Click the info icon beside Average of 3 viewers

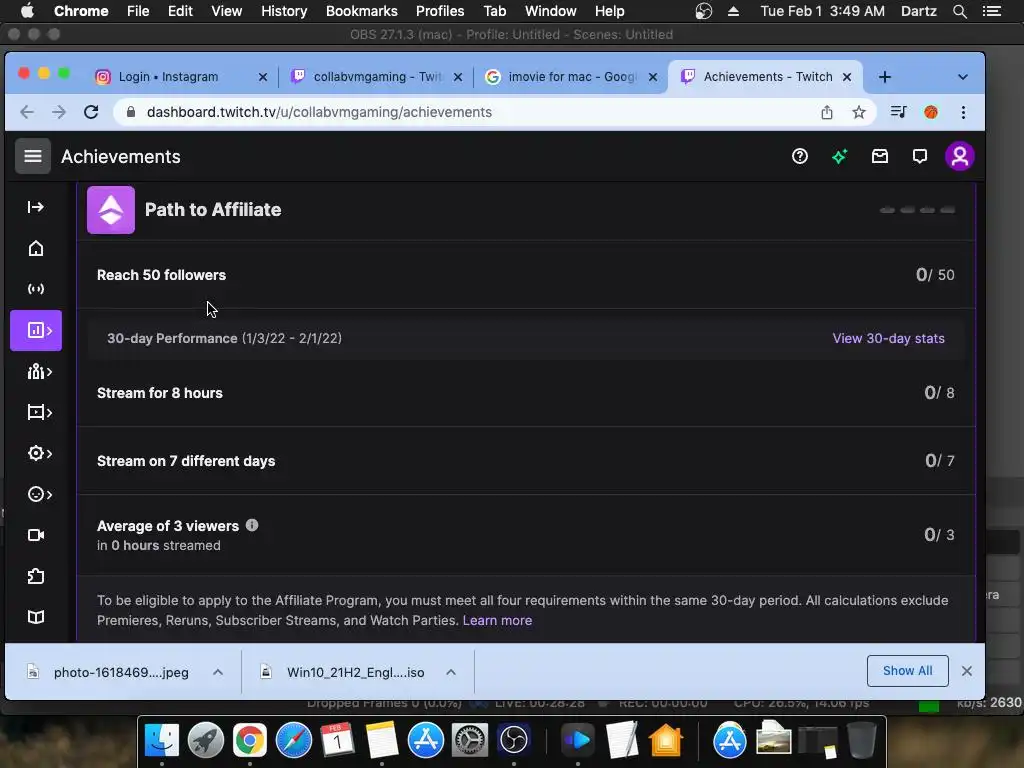[252, 525]
